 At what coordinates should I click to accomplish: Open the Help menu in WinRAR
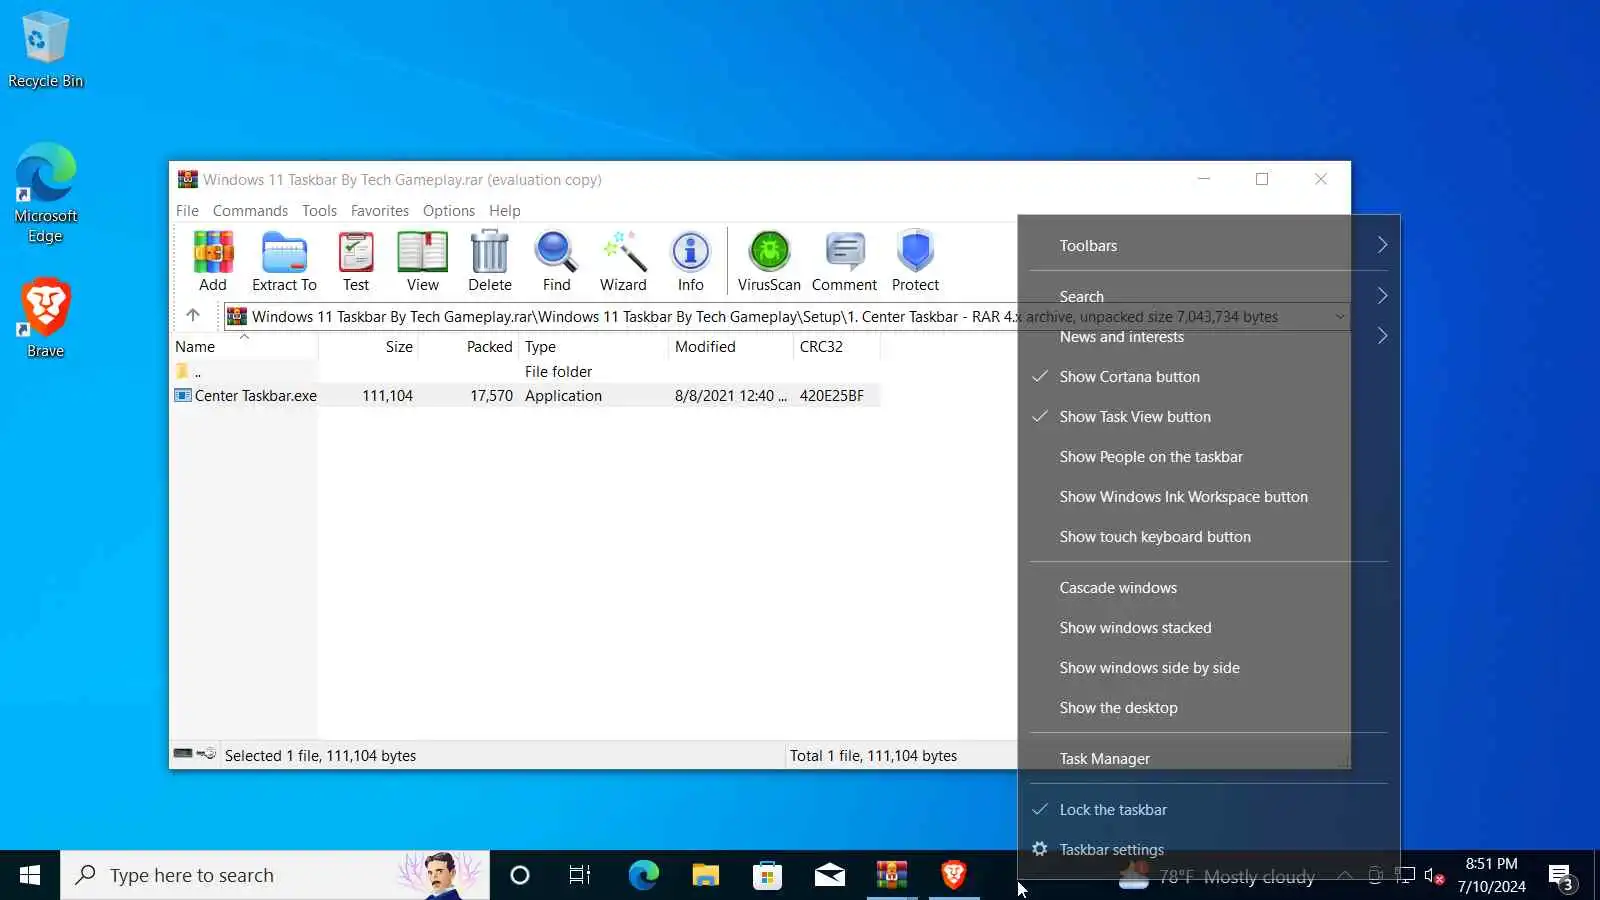(505, 211)
